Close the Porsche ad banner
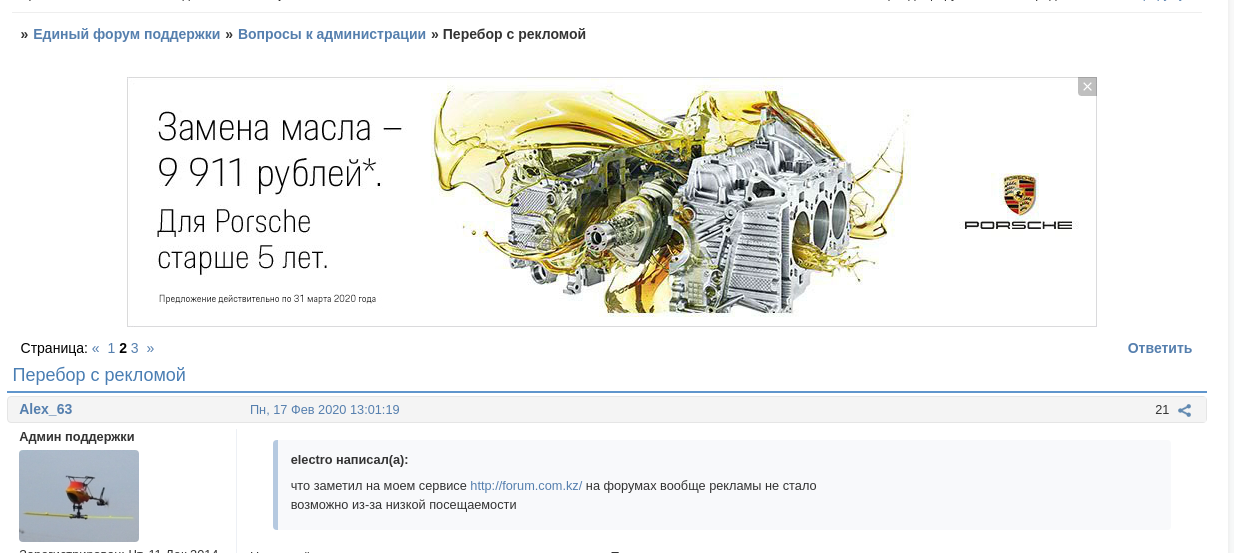The width and height of the screenshot is (1234, 553). tap(1087, 87)
